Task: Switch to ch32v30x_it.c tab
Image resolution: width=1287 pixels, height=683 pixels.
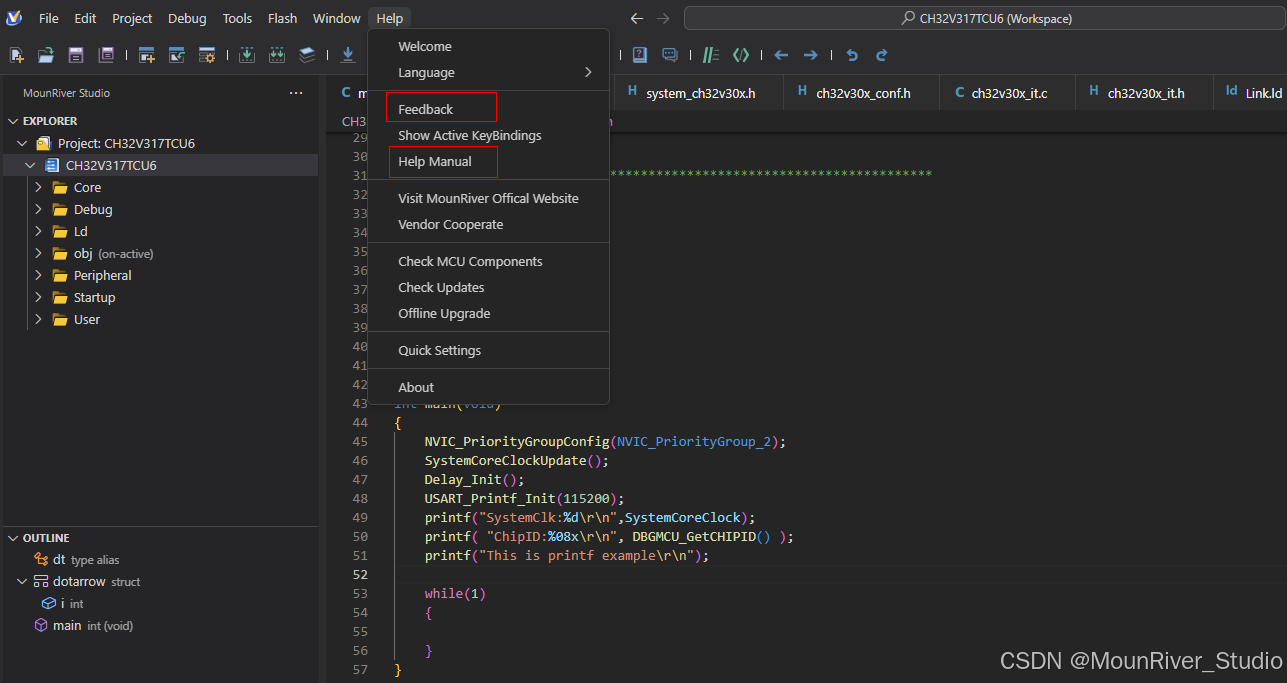Action: [x=1008, y=93]
